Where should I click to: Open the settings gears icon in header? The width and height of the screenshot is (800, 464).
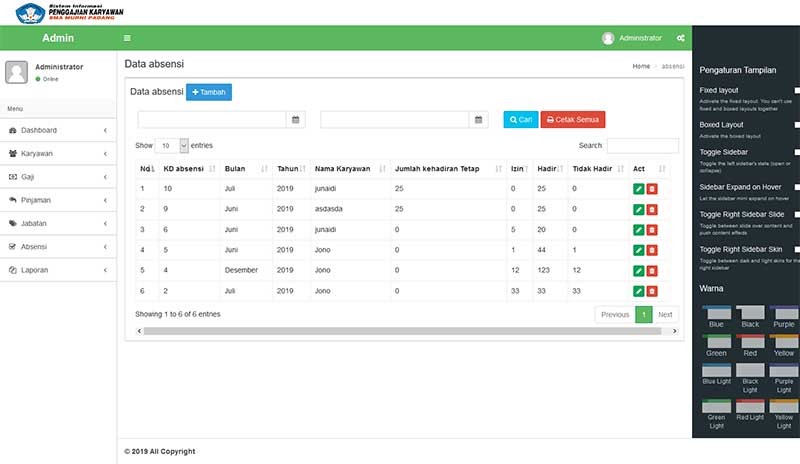pos(680,38)
